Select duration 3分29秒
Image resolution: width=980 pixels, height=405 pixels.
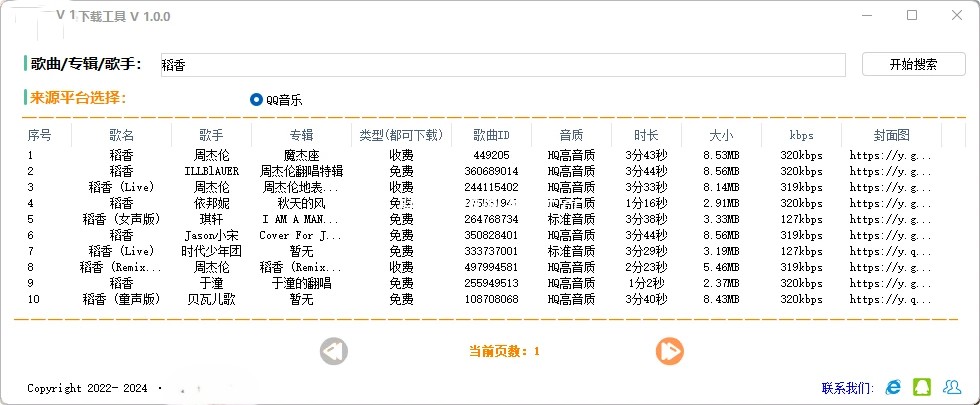(646, 251)
